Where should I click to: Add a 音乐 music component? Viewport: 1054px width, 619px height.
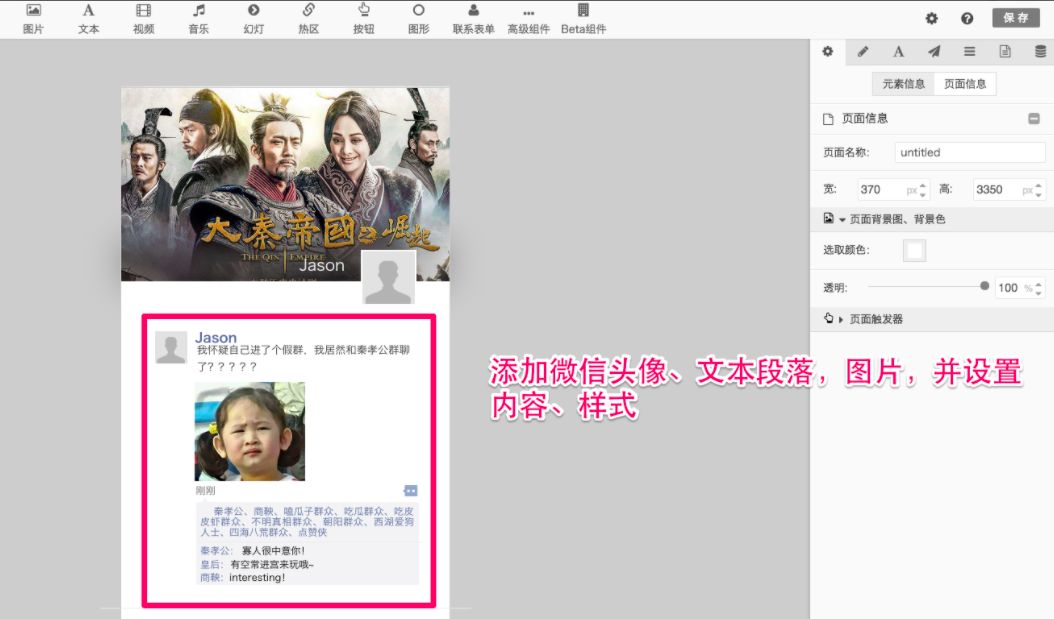[198, 18]
